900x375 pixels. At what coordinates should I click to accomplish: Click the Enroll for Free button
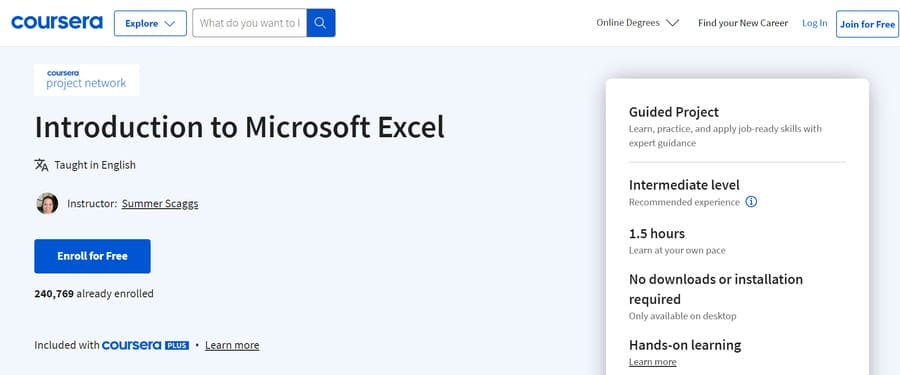(92, 256)
